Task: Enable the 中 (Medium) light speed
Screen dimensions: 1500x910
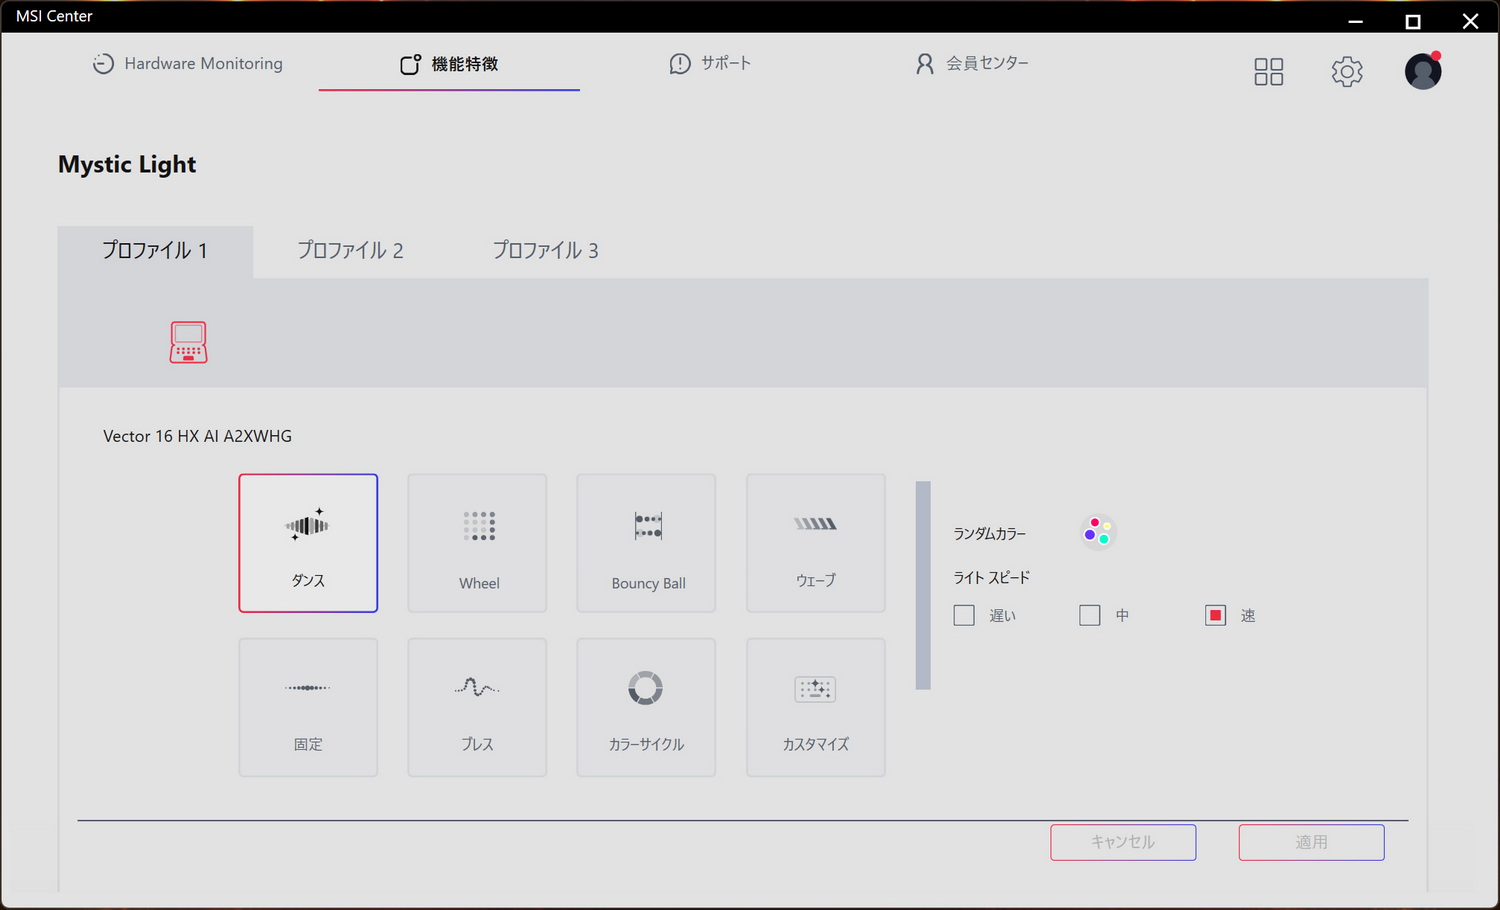Action: point(1089,615)
